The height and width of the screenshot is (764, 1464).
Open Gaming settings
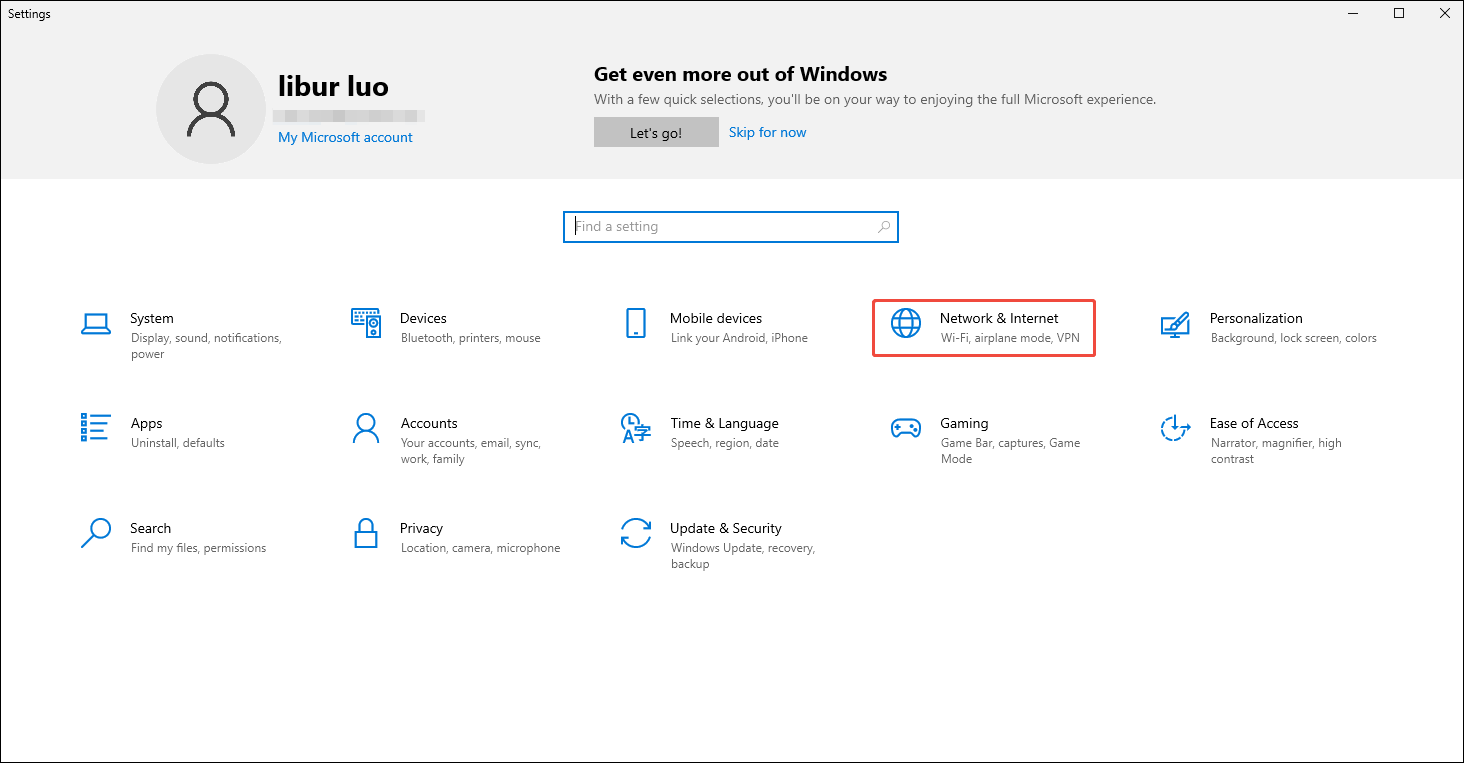coord(964,423)
